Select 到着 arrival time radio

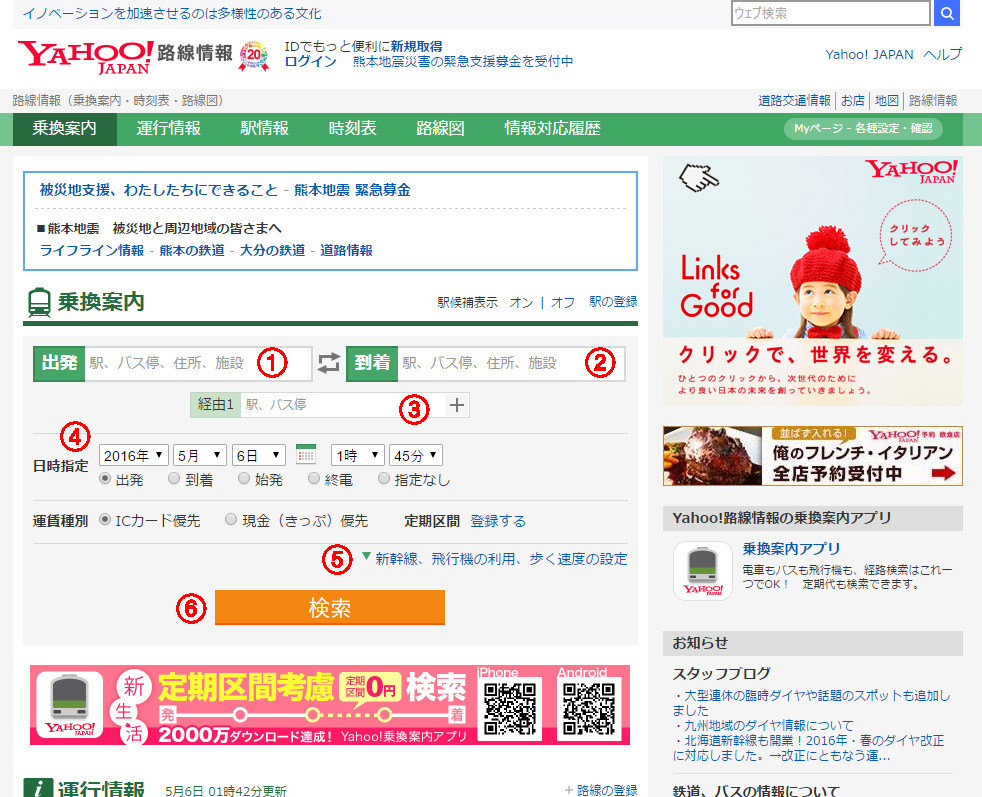(x=174, y=479)
